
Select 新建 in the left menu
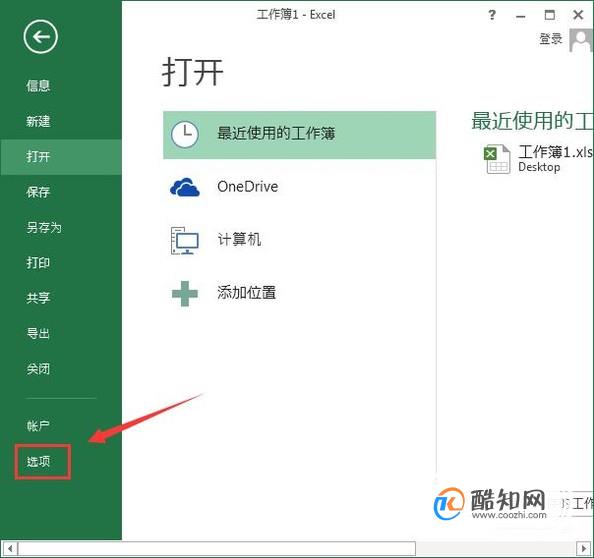38,121
